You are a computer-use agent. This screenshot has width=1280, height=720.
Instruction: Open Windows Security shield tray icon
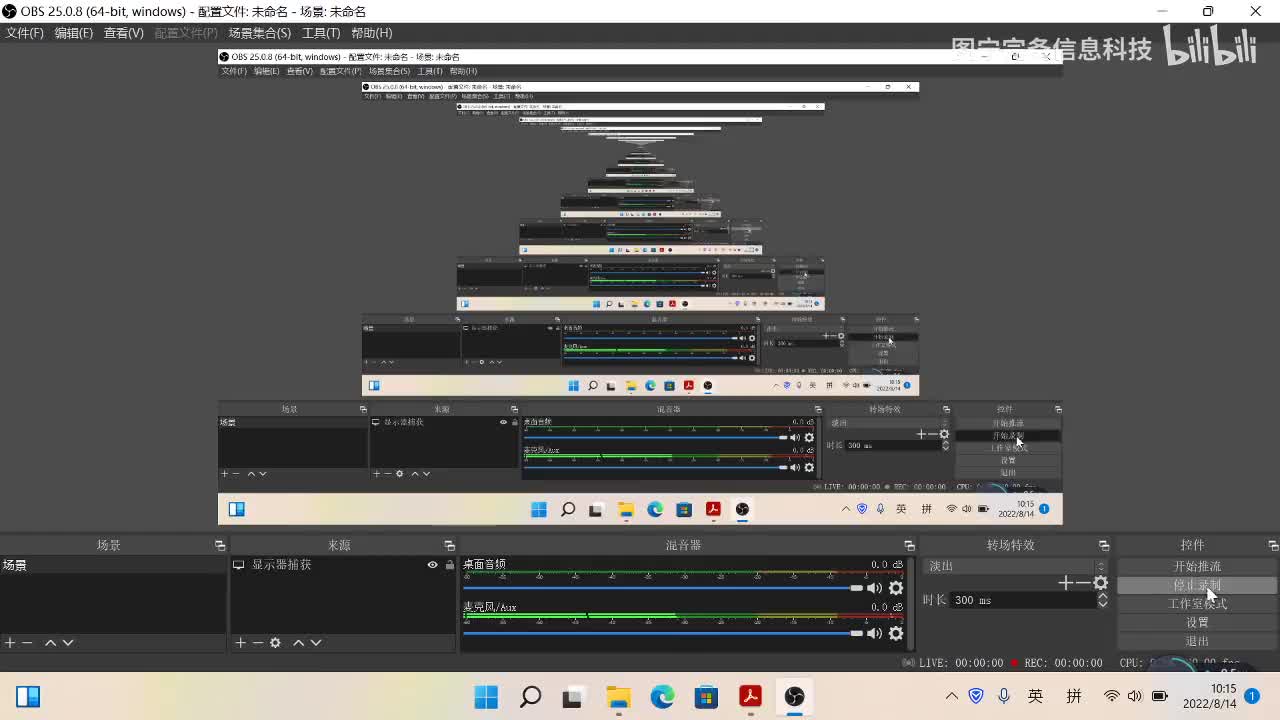977,696
